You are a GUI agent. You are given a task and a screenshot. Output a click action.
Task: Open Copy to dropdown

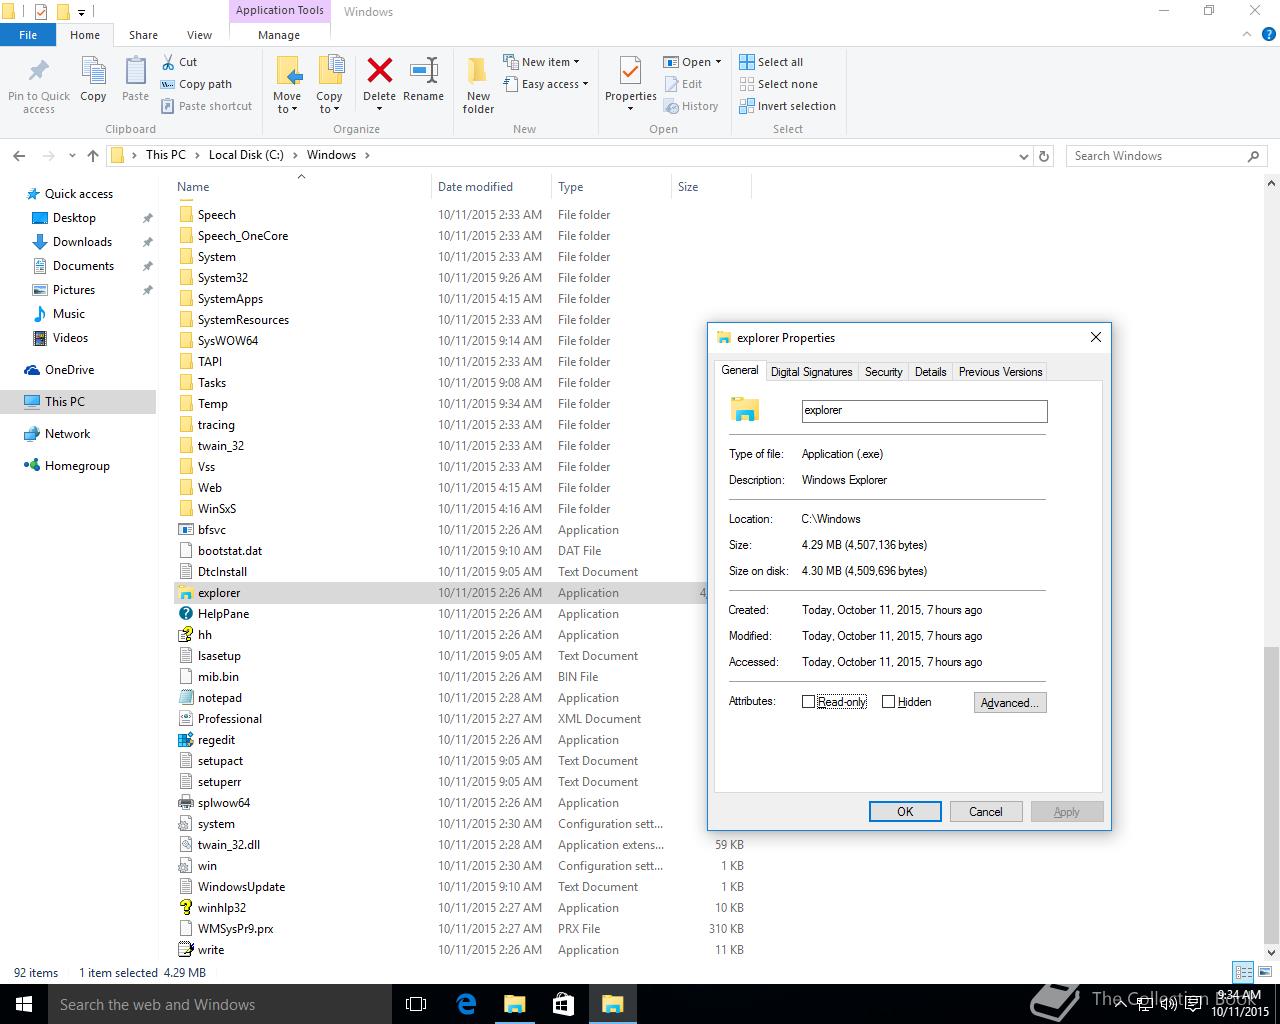(x=329, y=103)
